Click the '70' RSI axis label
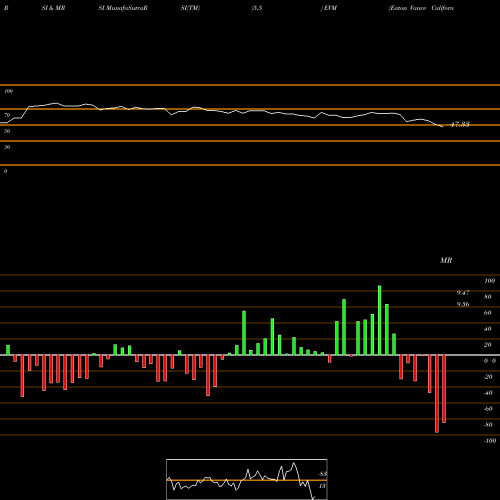This screenshot has width=500, height=500. coord(7,115)
